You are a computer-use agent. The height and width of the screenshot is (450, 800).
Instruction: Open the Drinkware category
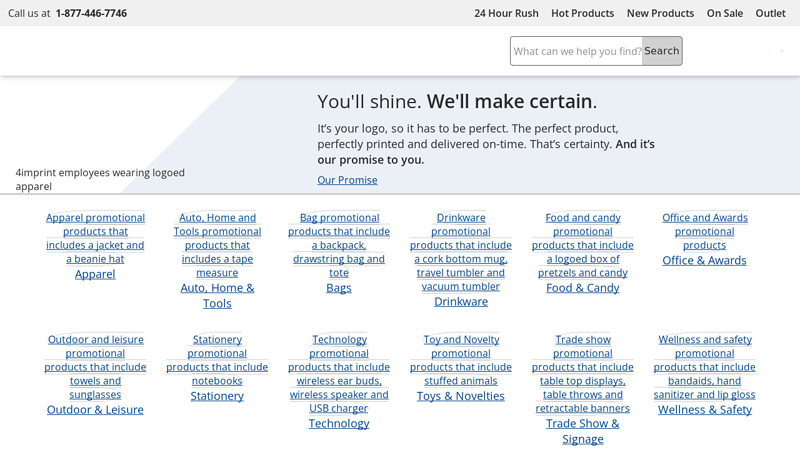click(461, 301)
